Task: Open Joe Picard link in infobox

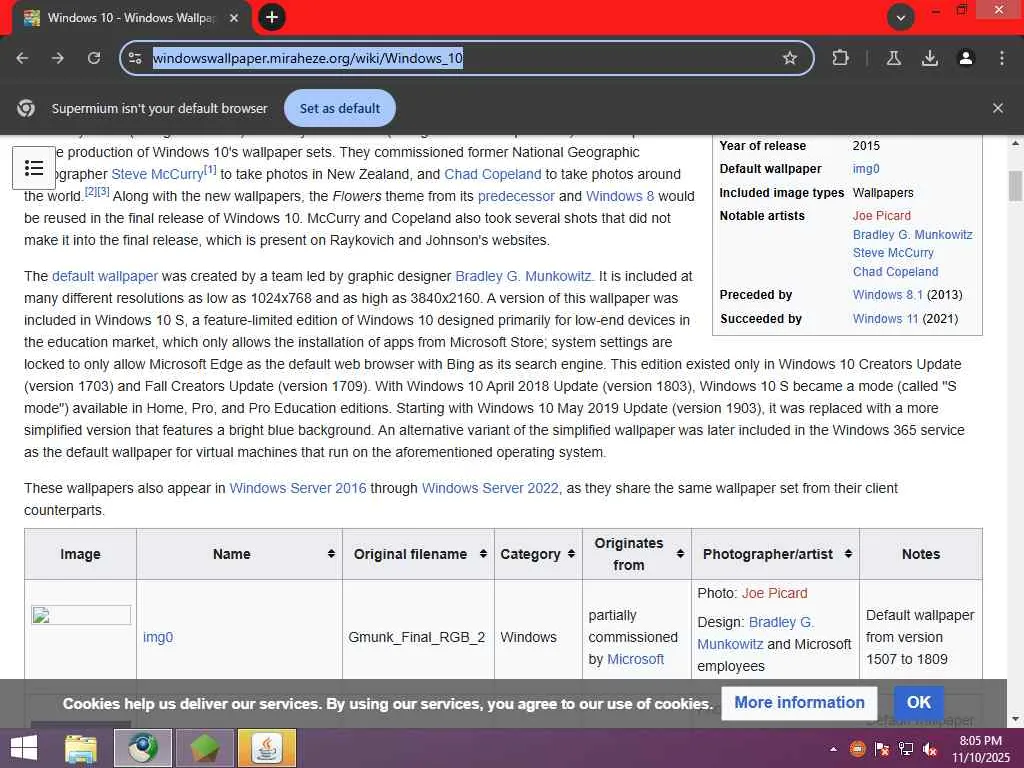Action: [x=882, y=216]
